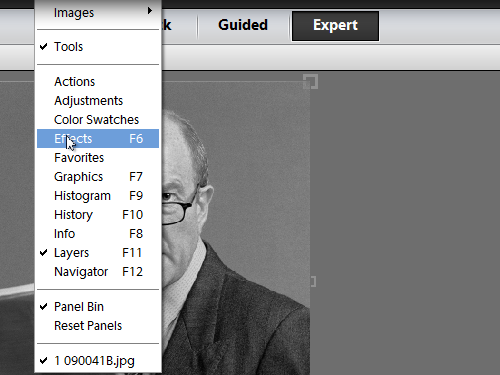Image resolution: width=500 pixels, height=375 pixels.
Task: Select Color Swatches menu entry
Action: tap(98, 120)
